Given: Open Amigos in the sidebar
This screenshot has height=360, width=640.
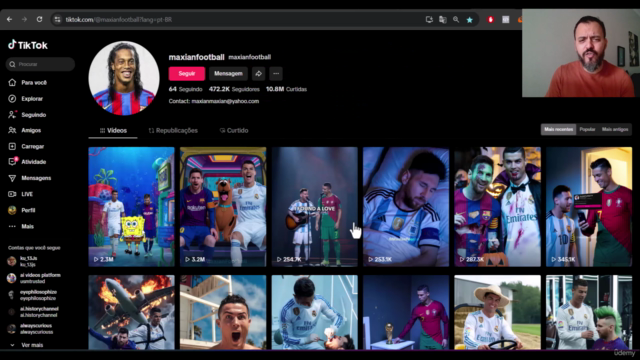Looking at the screenshot, I should pos(25,130).
